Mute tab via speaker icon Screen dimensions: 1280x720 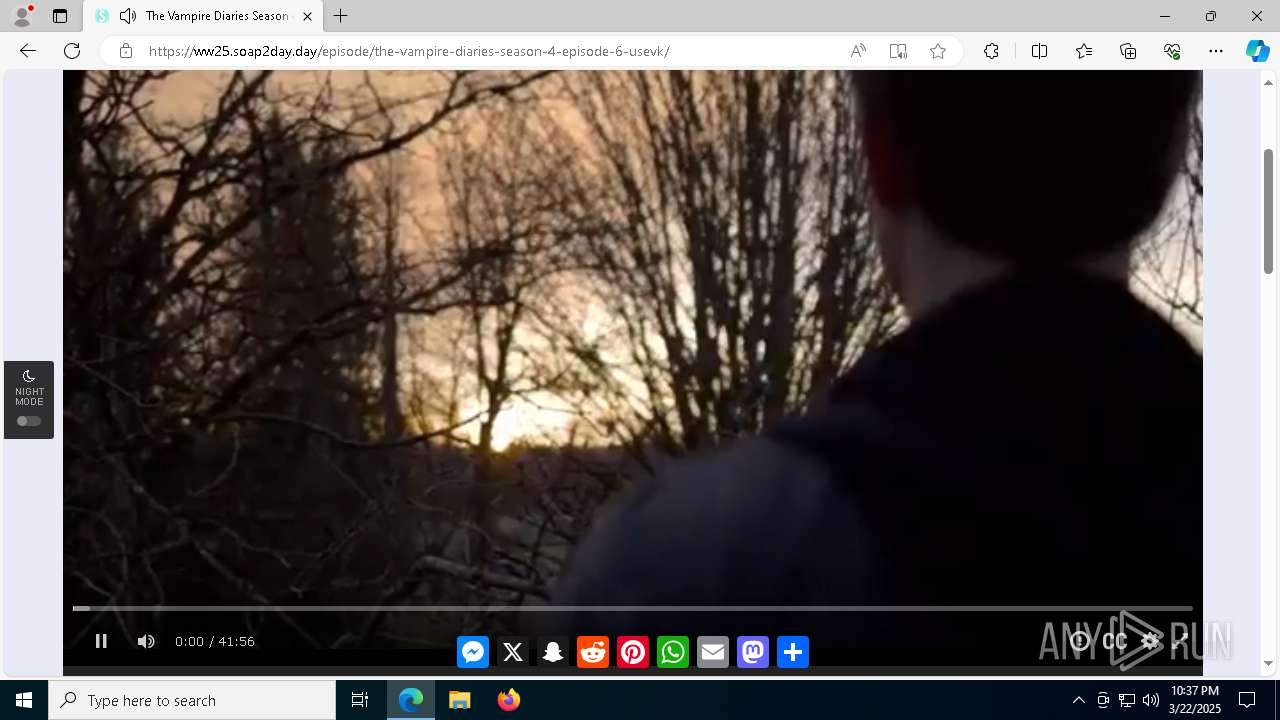coord(127,16)
